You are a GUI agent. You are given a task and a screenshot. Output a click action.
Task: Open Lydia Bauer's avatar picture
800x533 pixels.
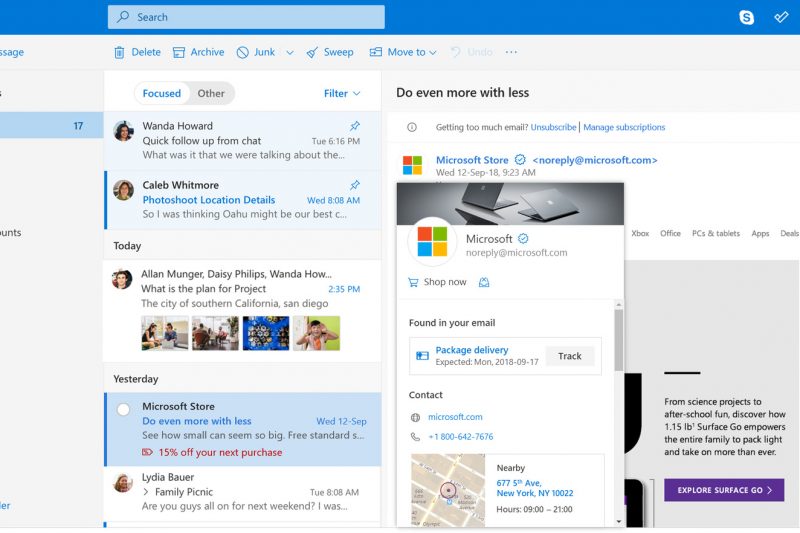coord(123,483)
